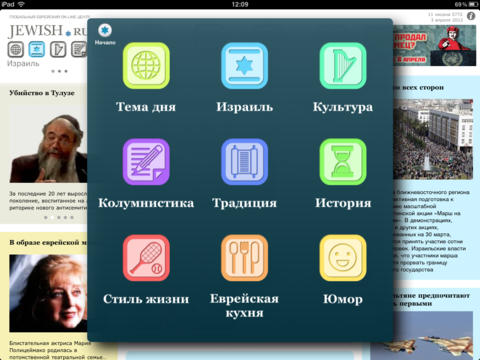Open the Культура harp icon
This screenshot has width=480, height=360.
point(343,66)
